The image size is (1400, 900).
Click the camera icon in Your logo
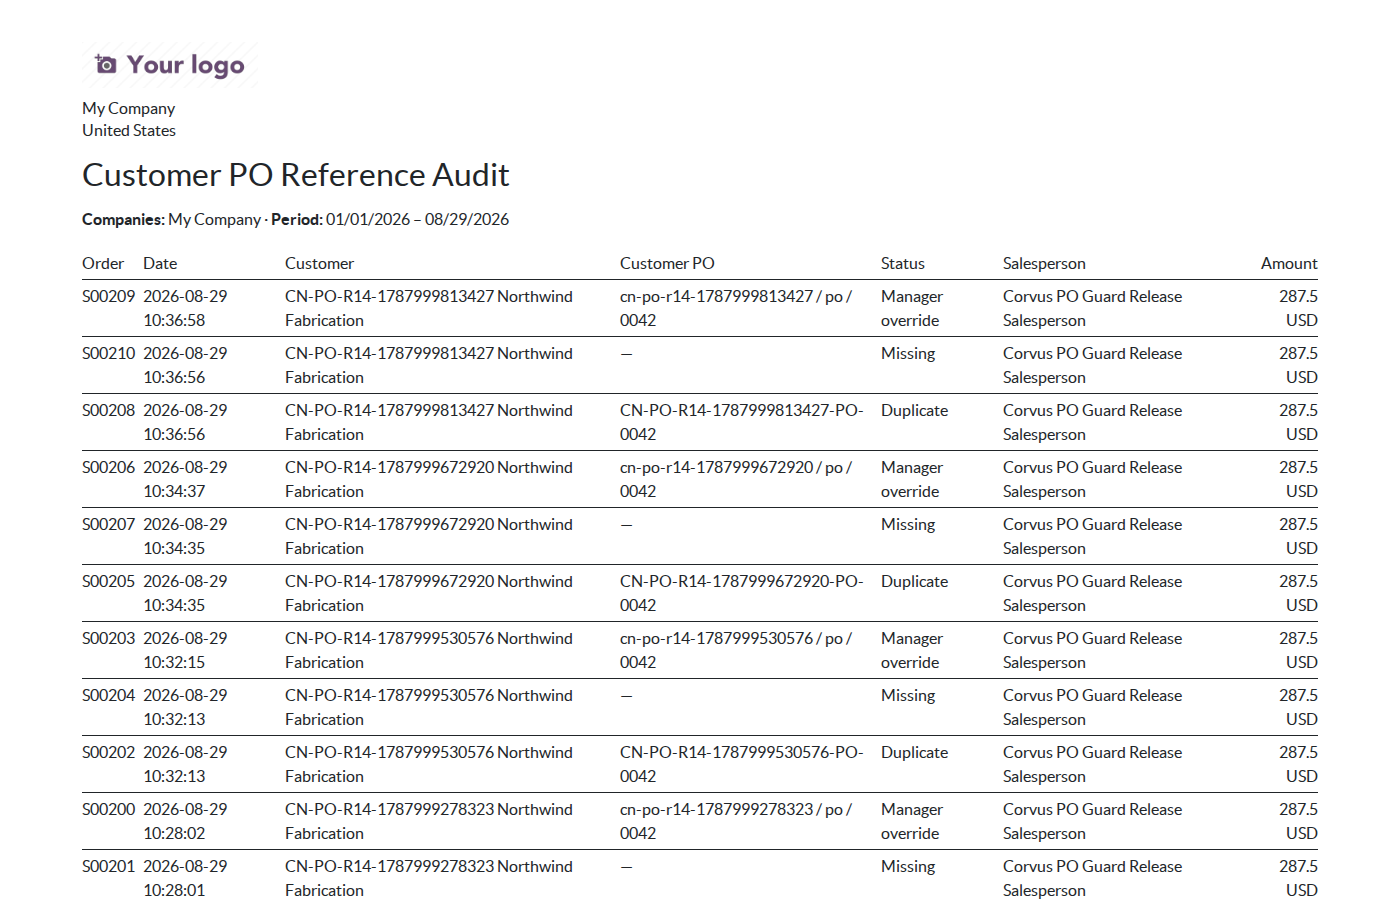tap(105, 65)
